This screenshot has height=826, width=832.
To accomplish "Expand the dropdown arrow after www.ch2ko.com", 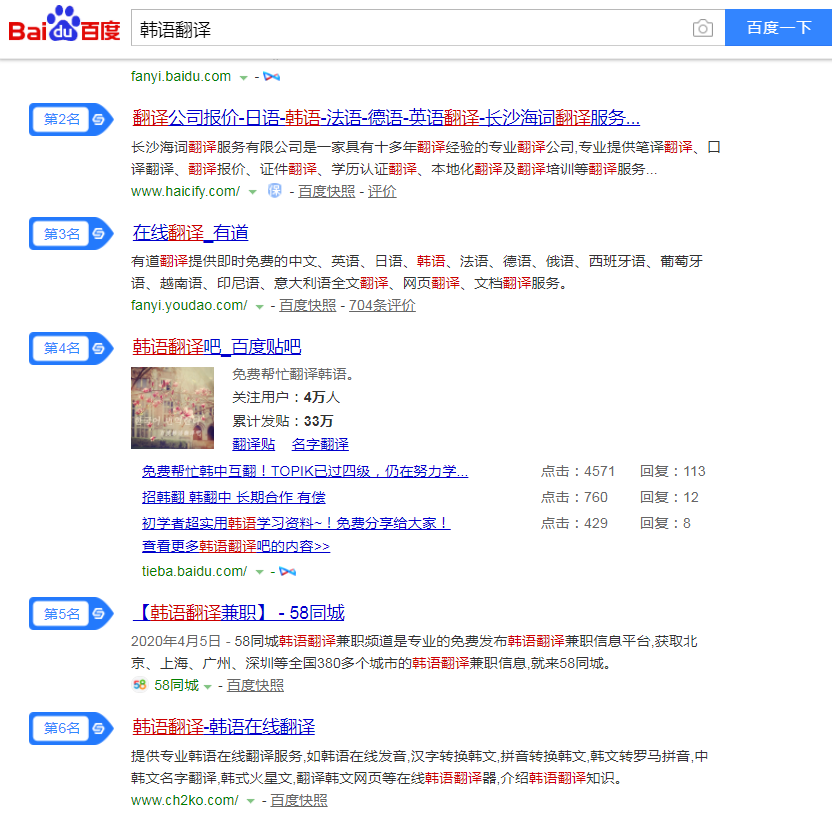I will pos(250,801).
